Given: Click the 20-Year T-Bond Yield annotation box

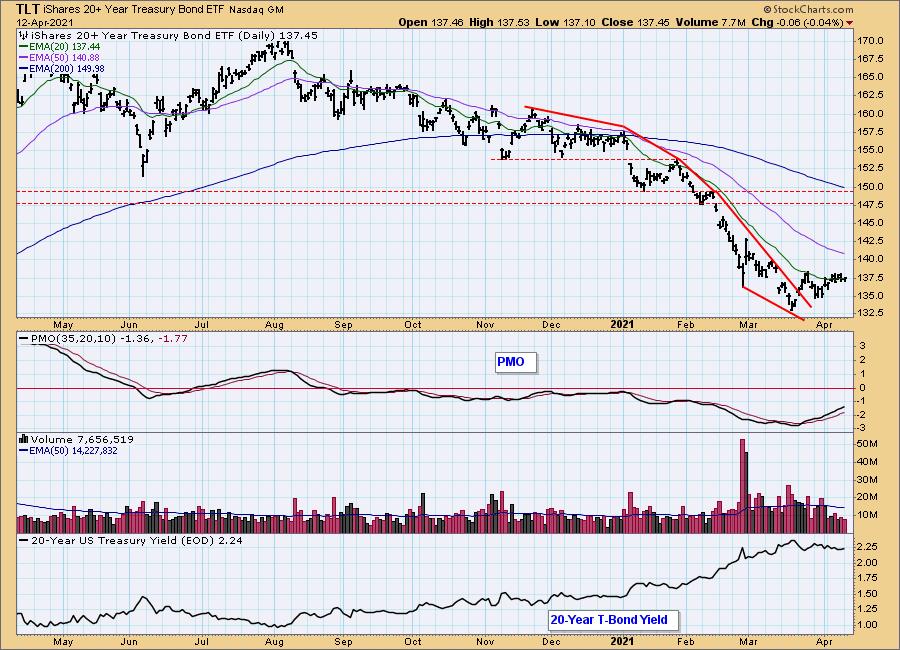Looking at the screenshot, I should point(613,620).
